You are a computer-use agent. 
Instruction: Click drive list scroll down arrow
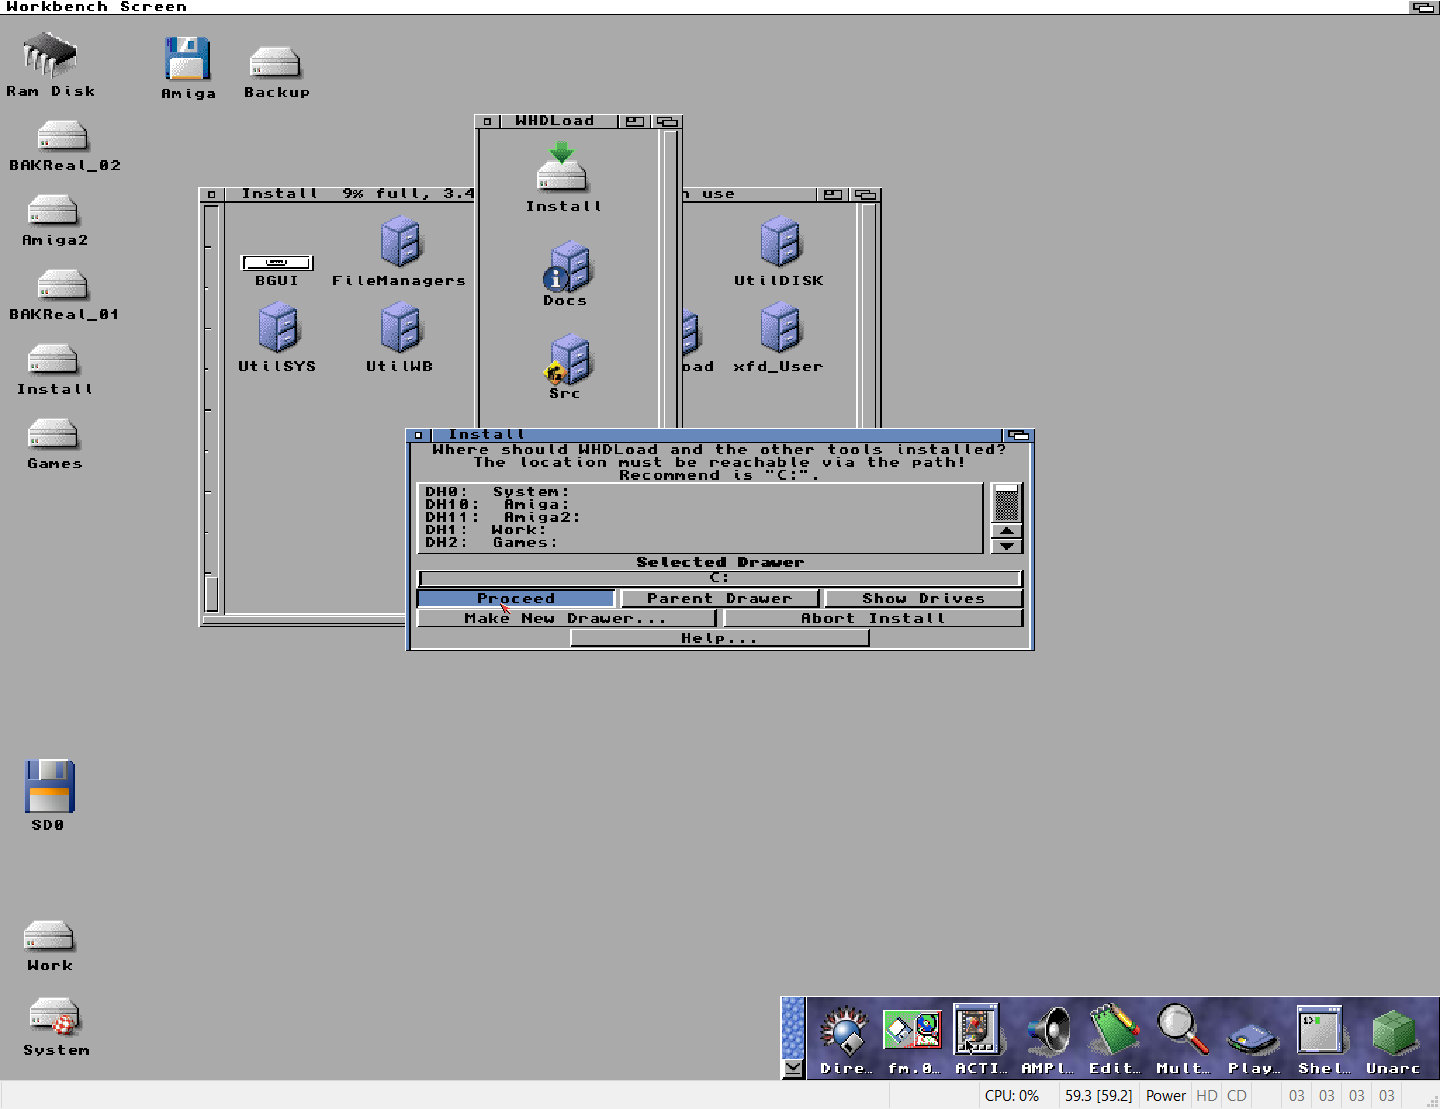pyautogui.click(x=1006, y=546)
